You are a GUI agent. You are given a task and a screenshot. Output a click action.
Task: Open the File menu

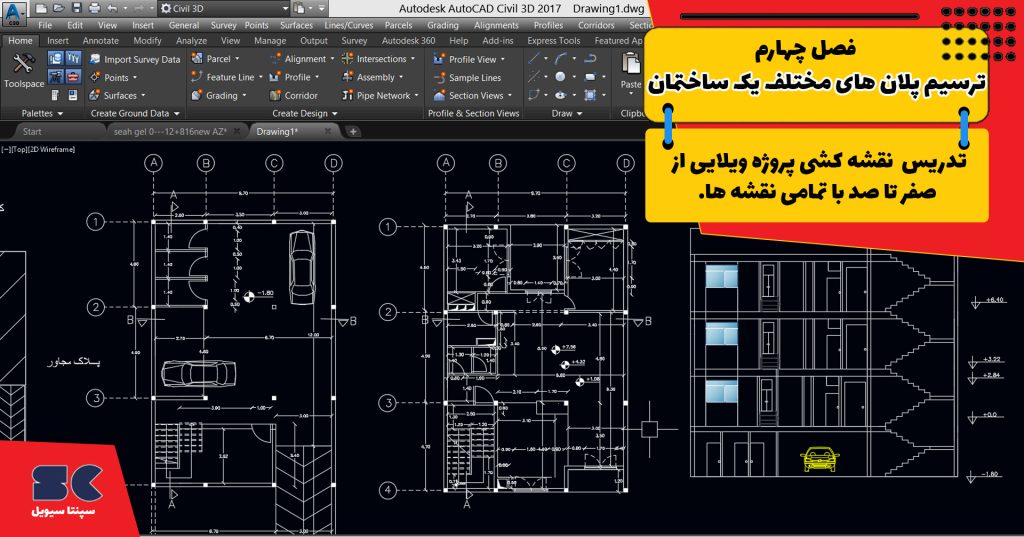45,25
